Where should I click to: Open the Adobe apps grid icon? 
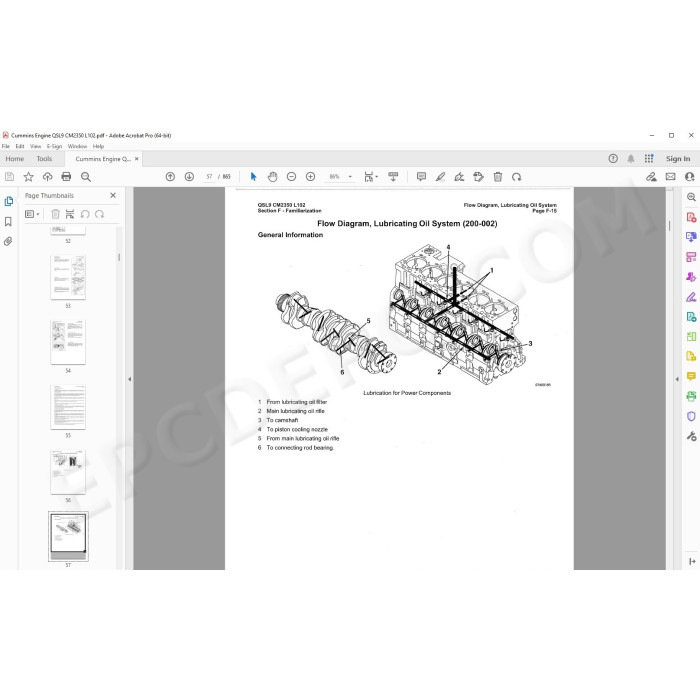click(x=649, y=158)
